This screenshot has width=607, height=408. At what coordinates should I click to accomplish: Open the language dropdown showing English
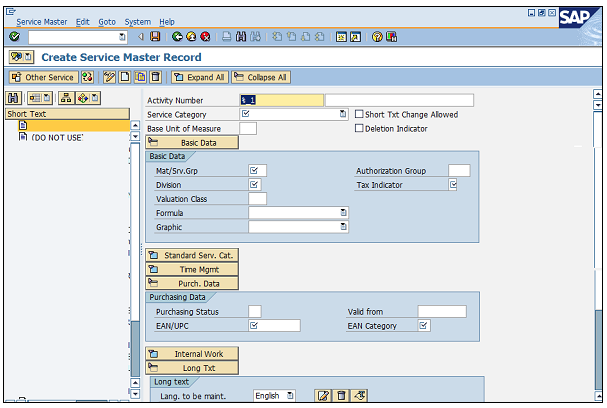click(290, 396)
